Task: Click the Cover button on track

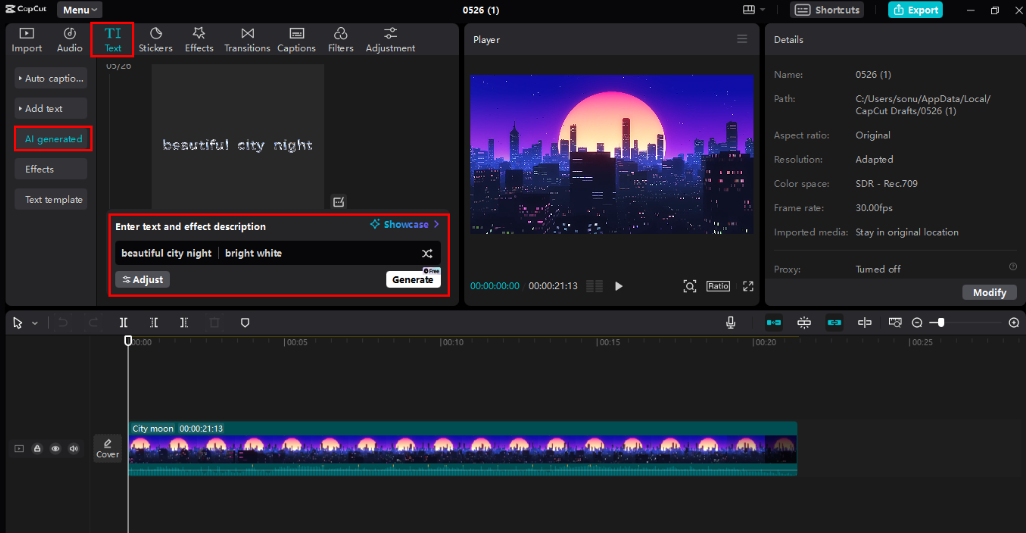Action: pos(107,449)
